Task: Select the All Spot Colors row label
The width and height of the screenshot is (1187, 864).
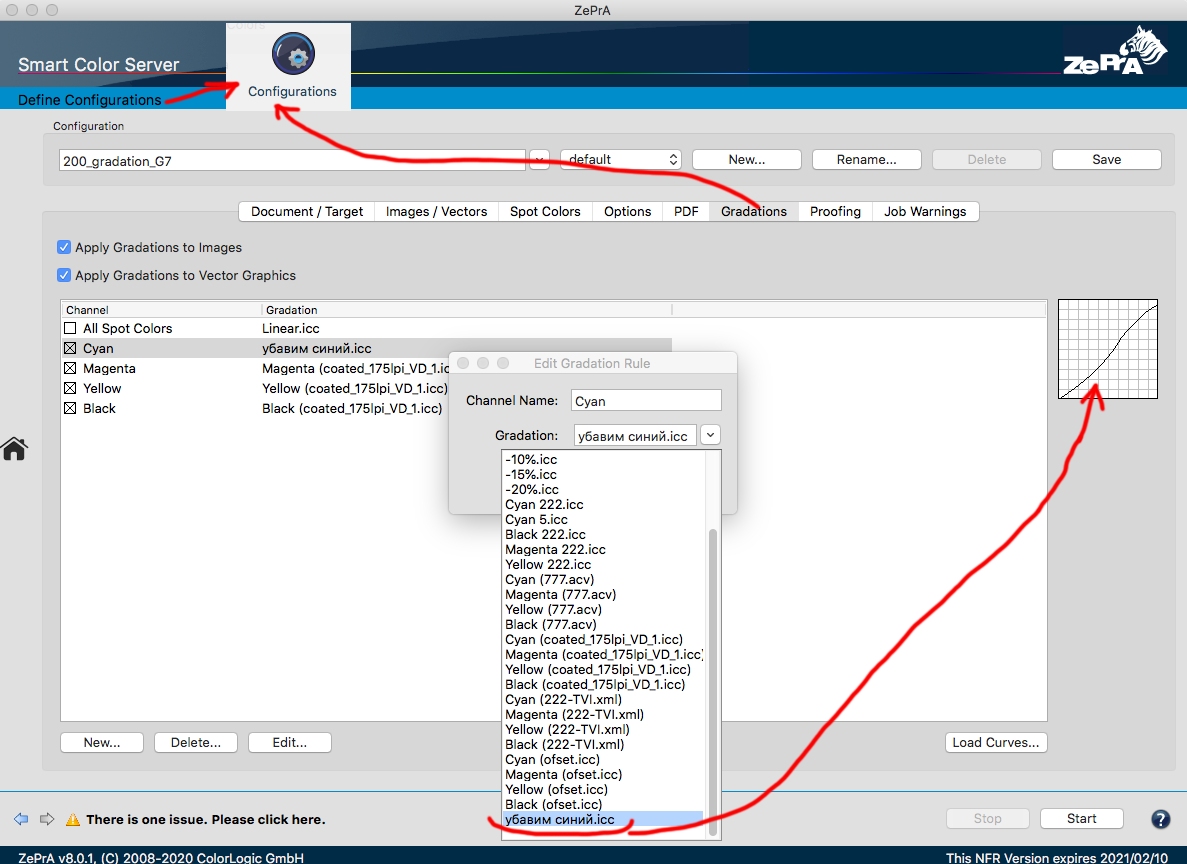Action: click(128, 329)
